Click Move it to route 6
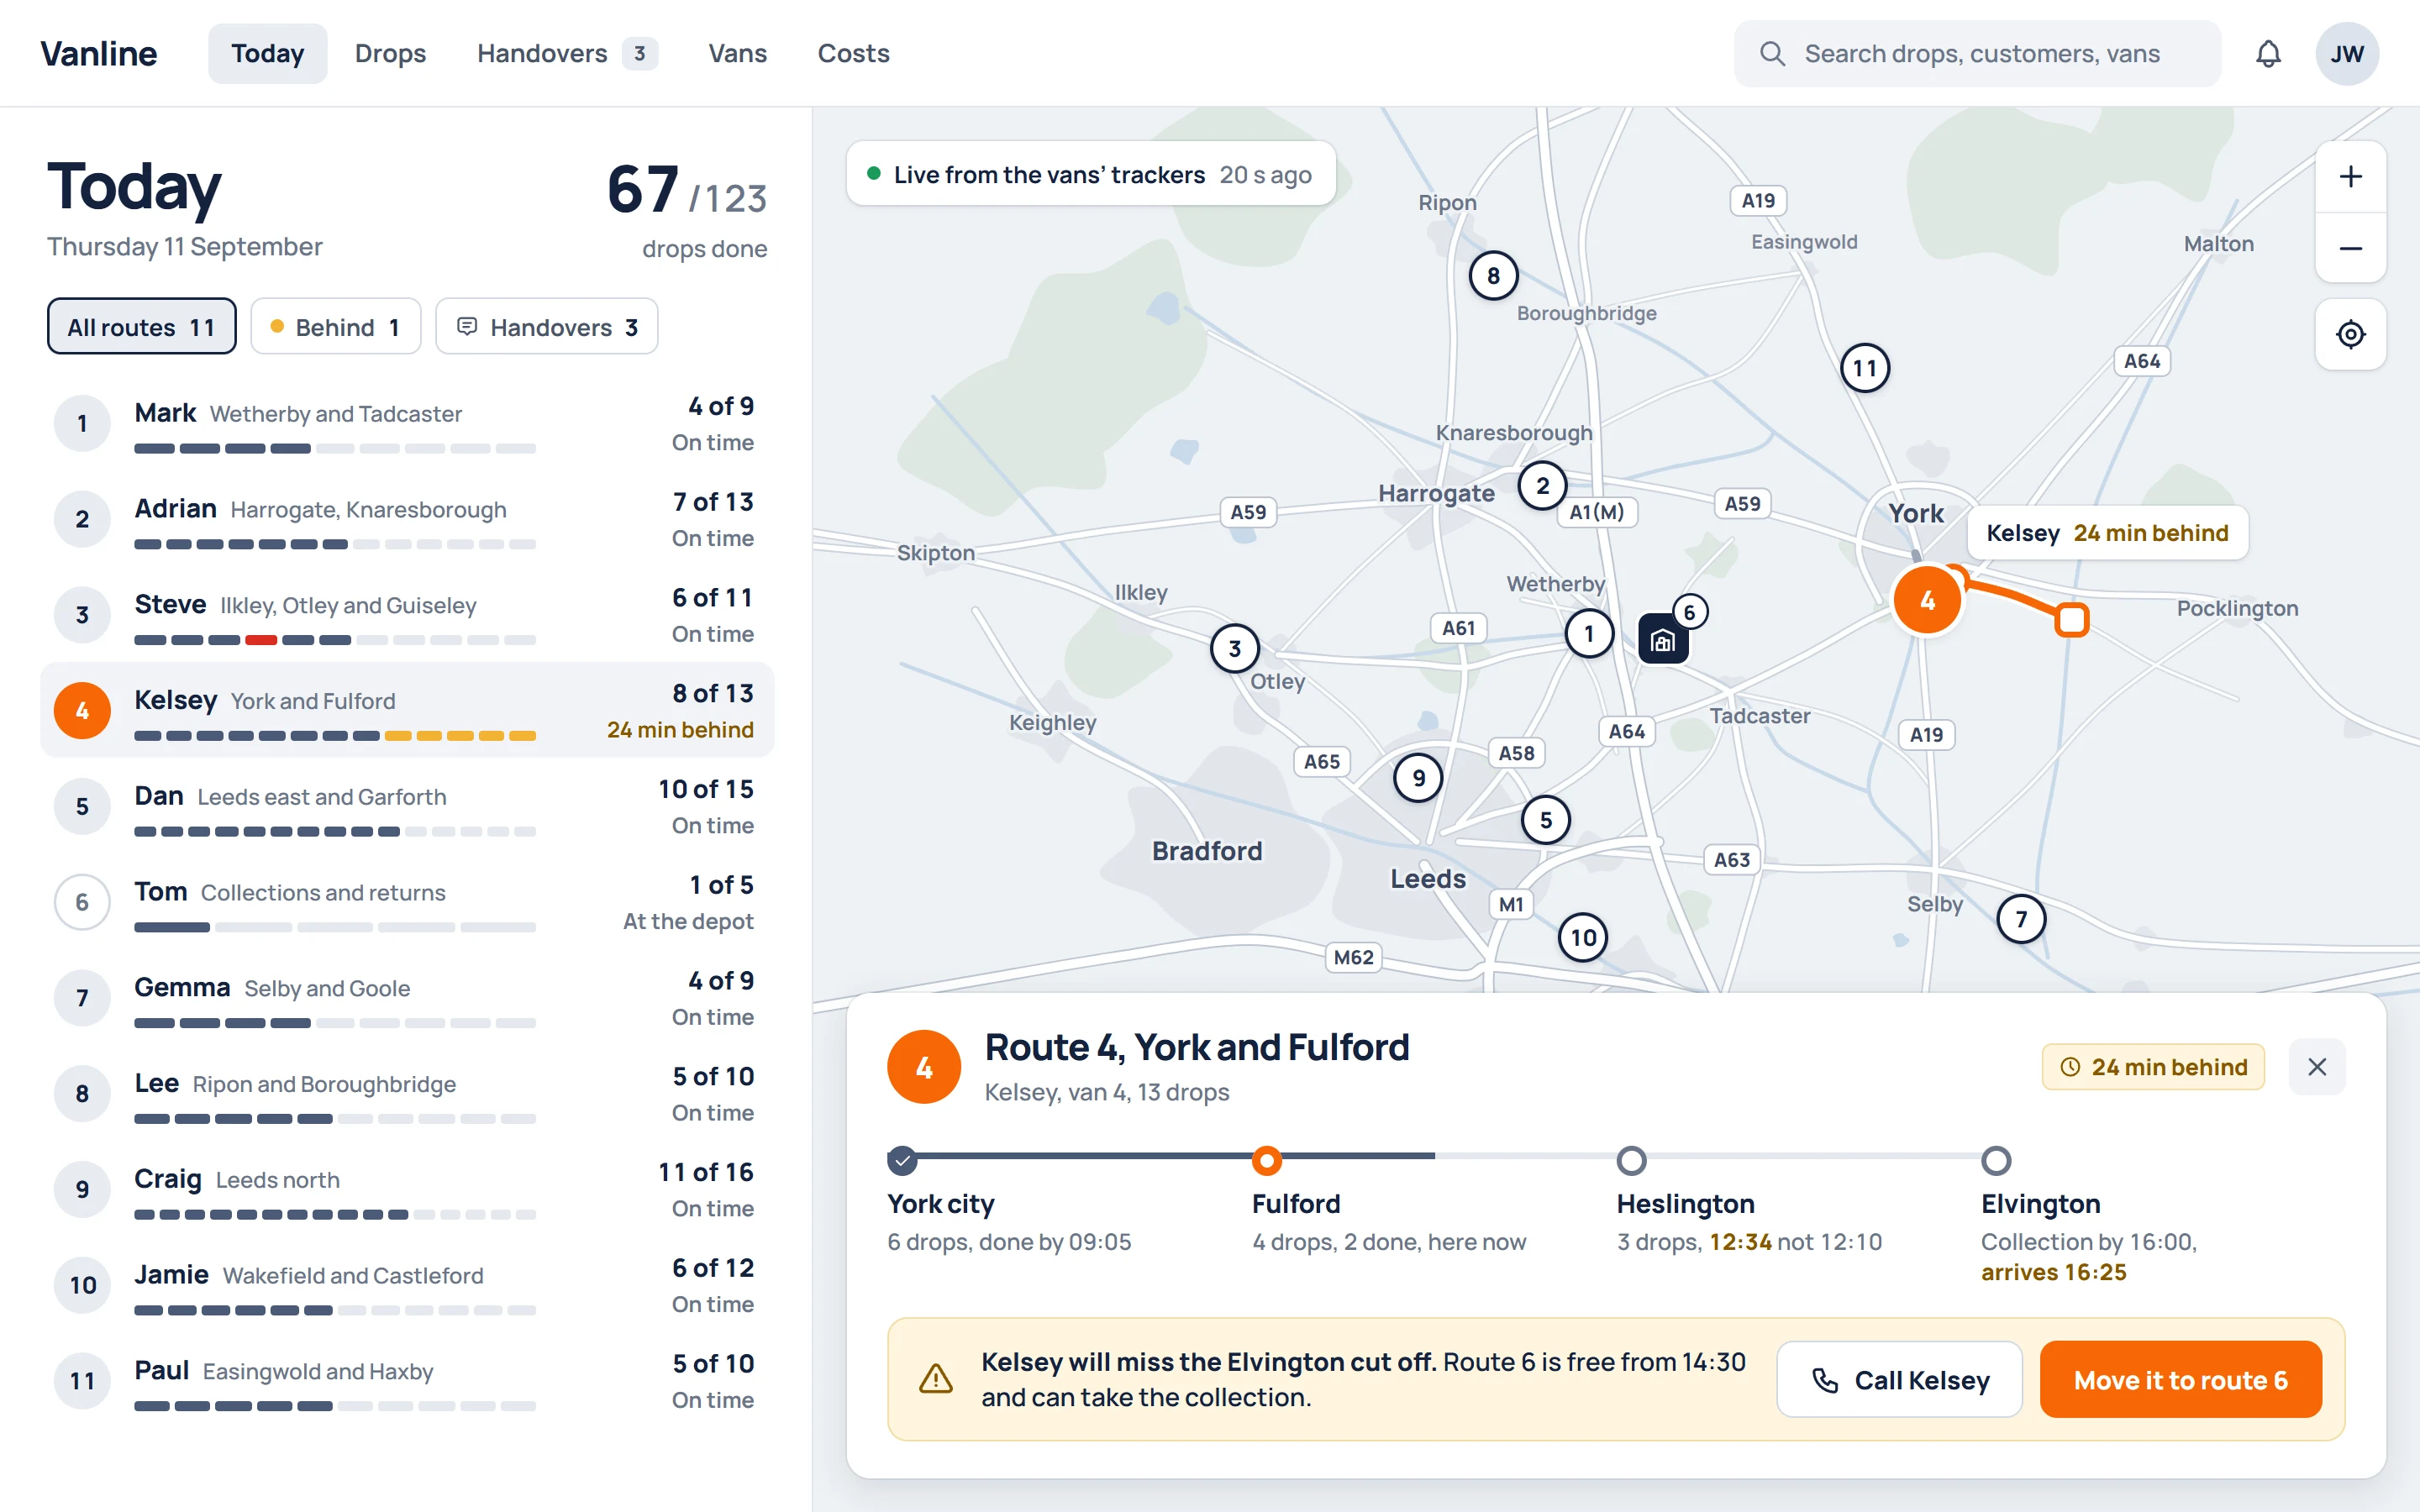Screen dimensions: 2420x1512 click(2180, 1380)
